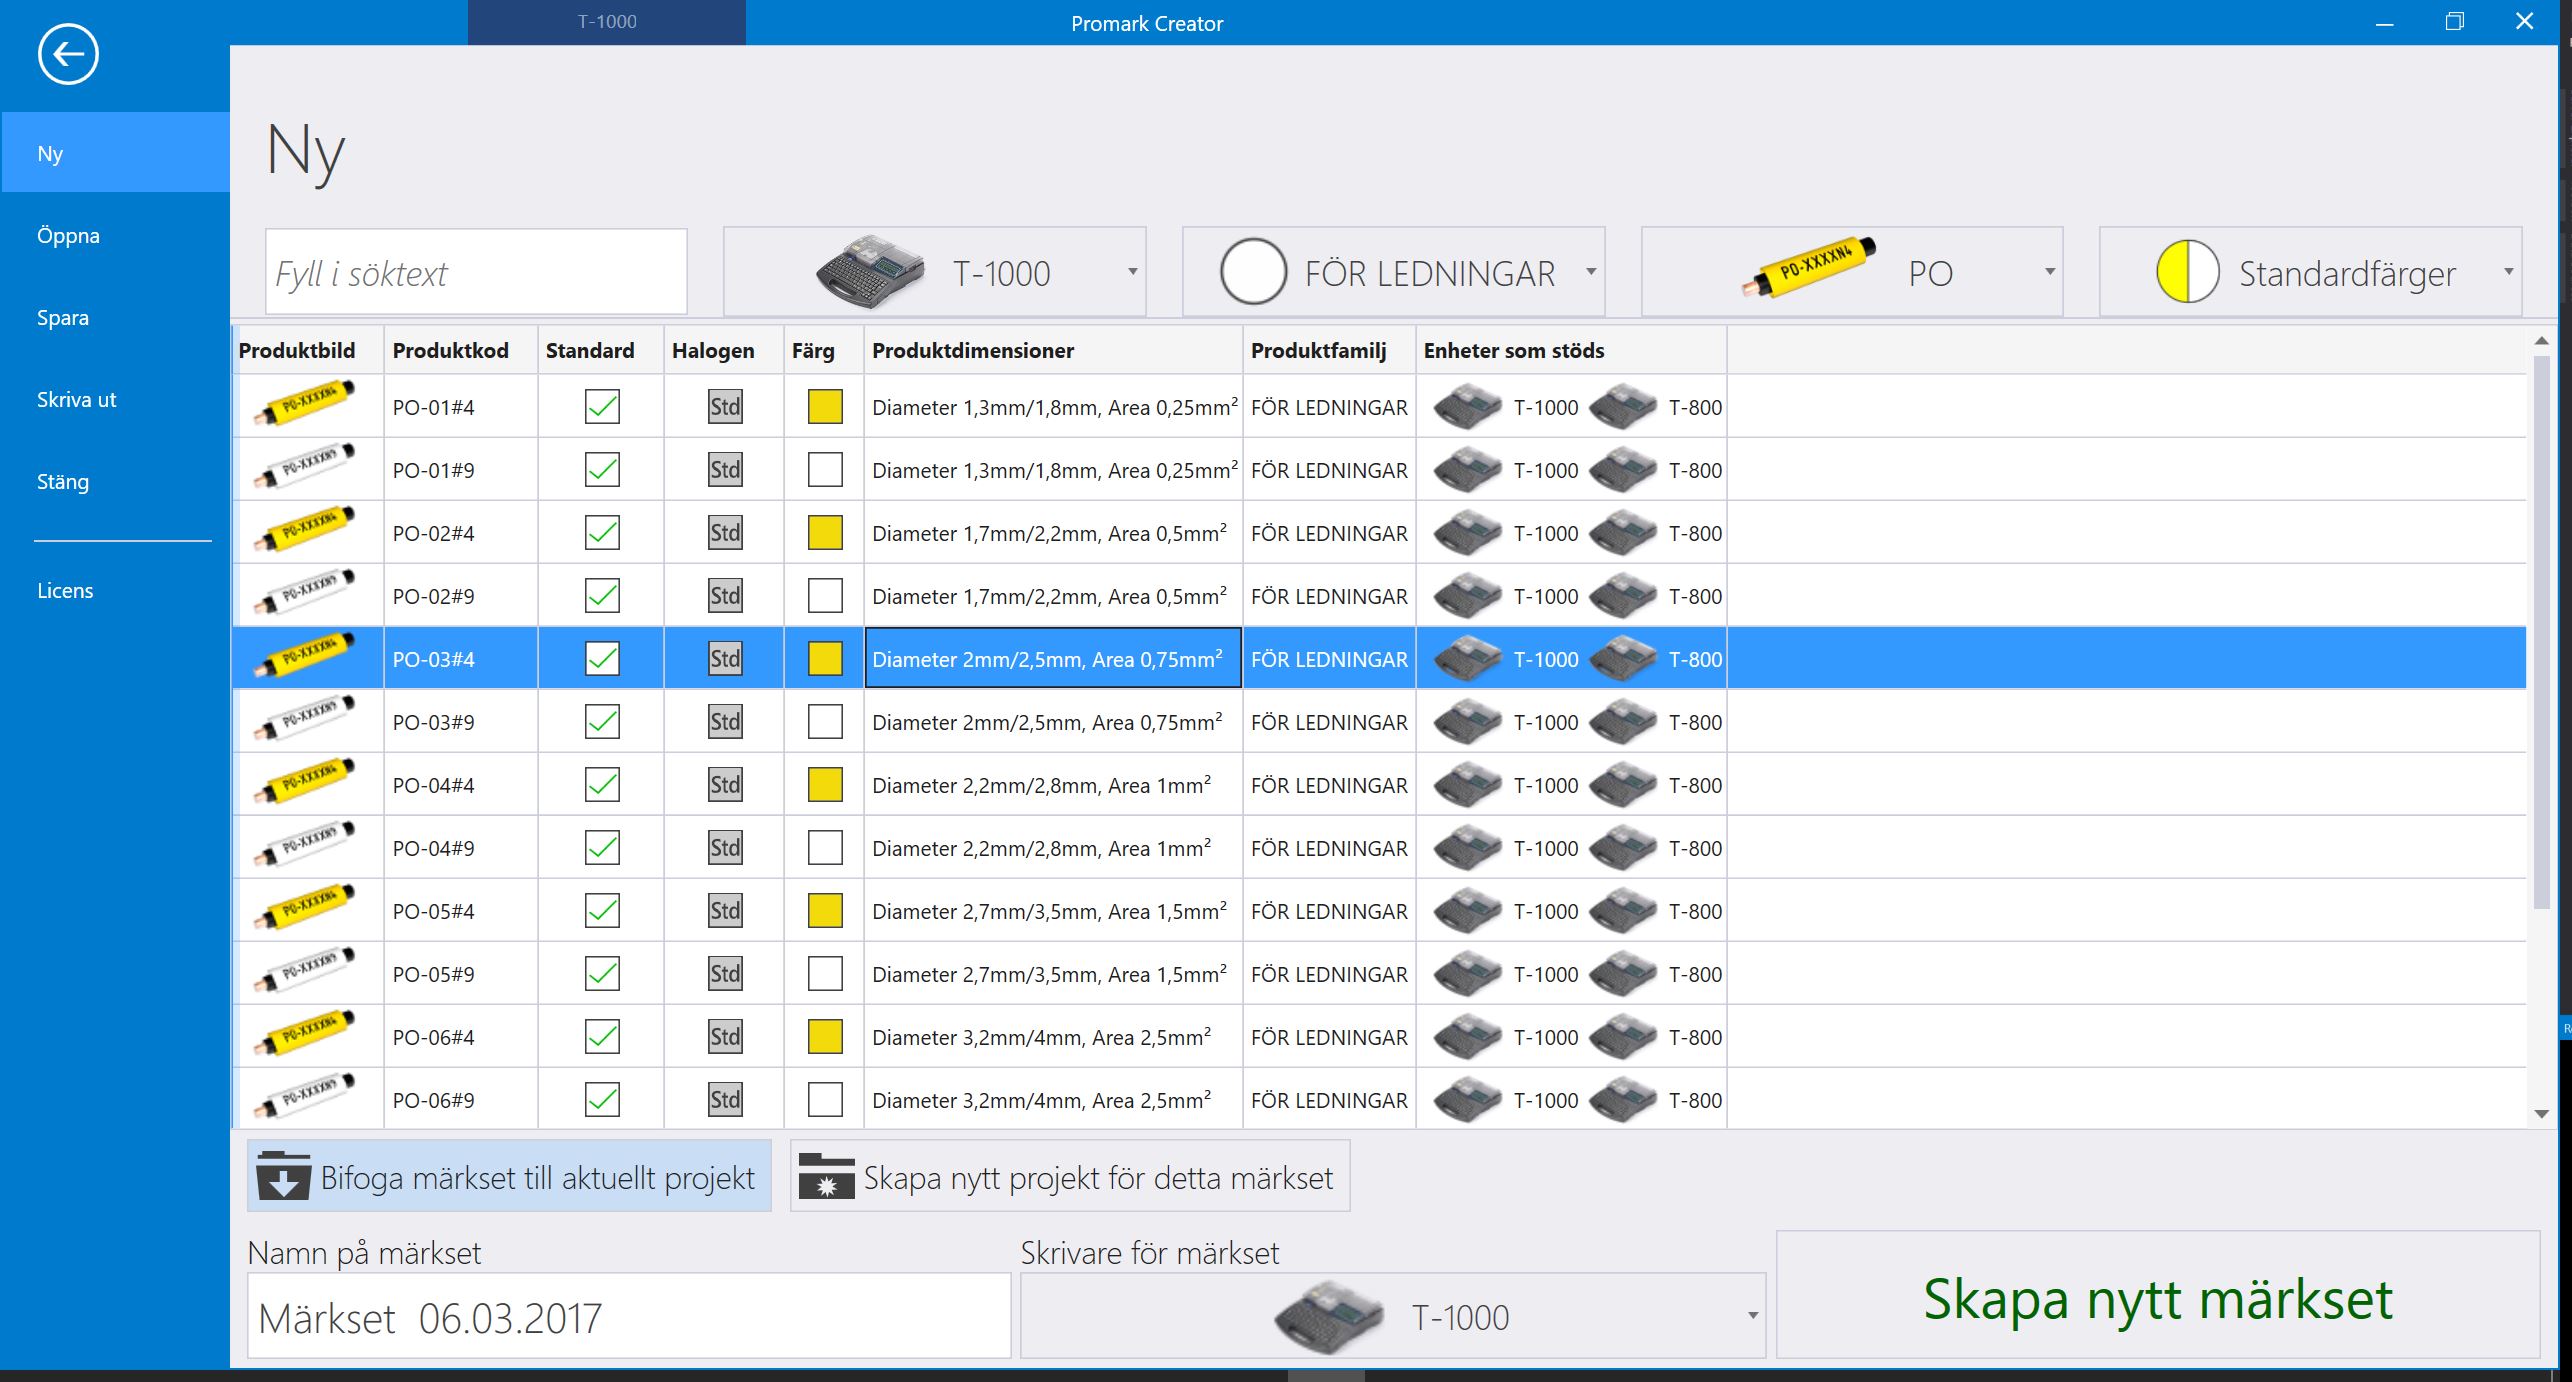Click the T-800 icon in selected PO-03#4 row
The height and width of the screenshot is (1382, 2572).
[1623, 658]
